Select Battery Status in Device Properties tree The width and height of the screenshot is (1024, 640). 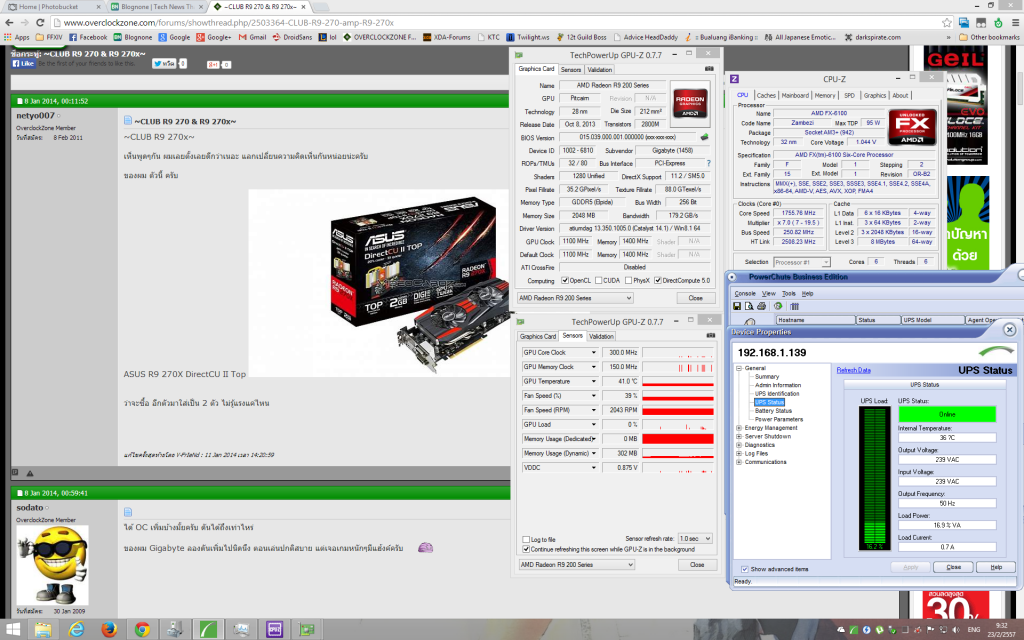(x=773, y=411)
